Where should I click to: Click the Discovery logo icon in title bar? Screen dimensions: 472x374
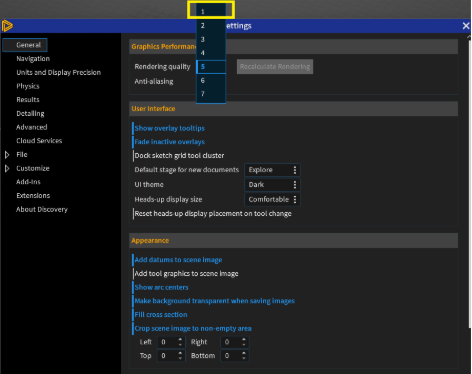(7, 26)
